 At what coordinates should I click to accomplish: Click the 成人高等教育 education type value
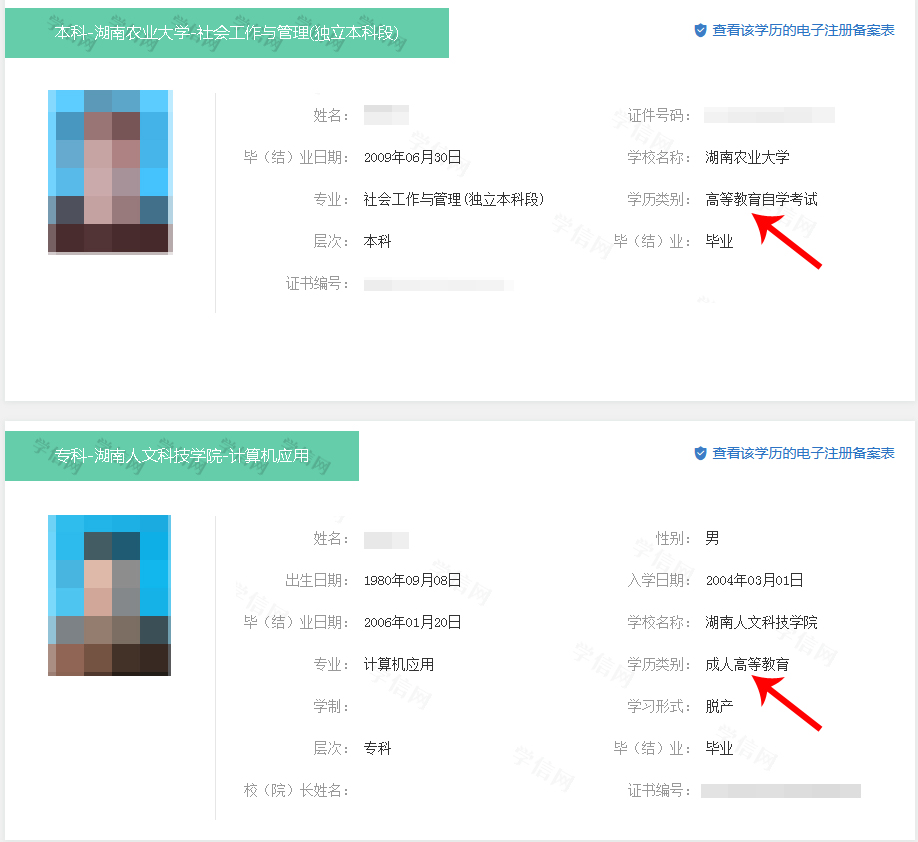tap(747, 665)
